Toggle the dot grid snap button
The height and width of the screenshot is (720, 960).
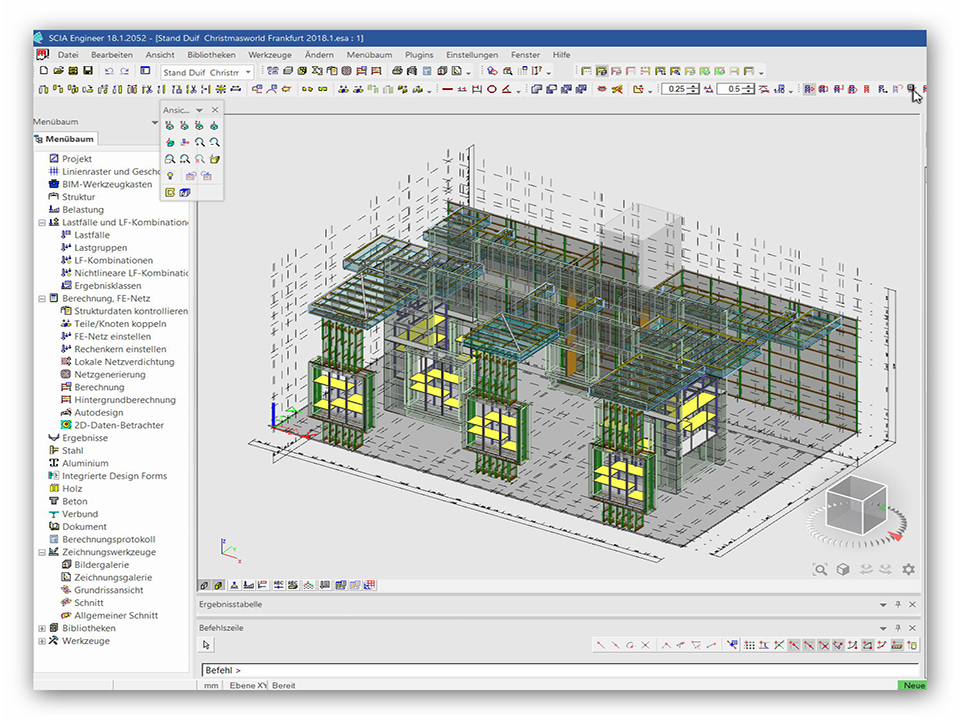point(750,645)
